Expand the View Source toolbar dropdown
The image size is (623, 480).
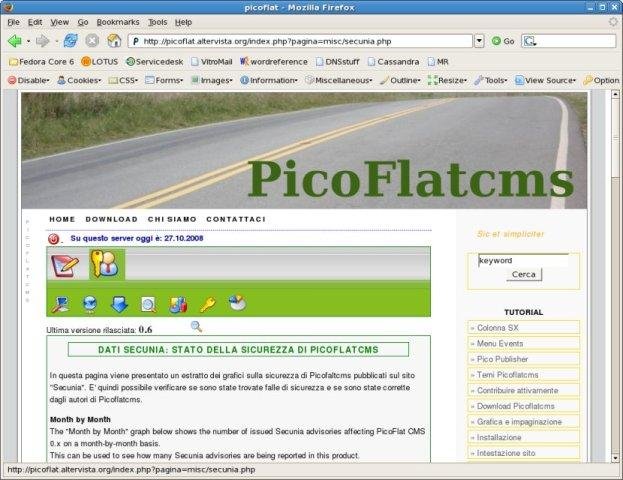tap(546, 80)
